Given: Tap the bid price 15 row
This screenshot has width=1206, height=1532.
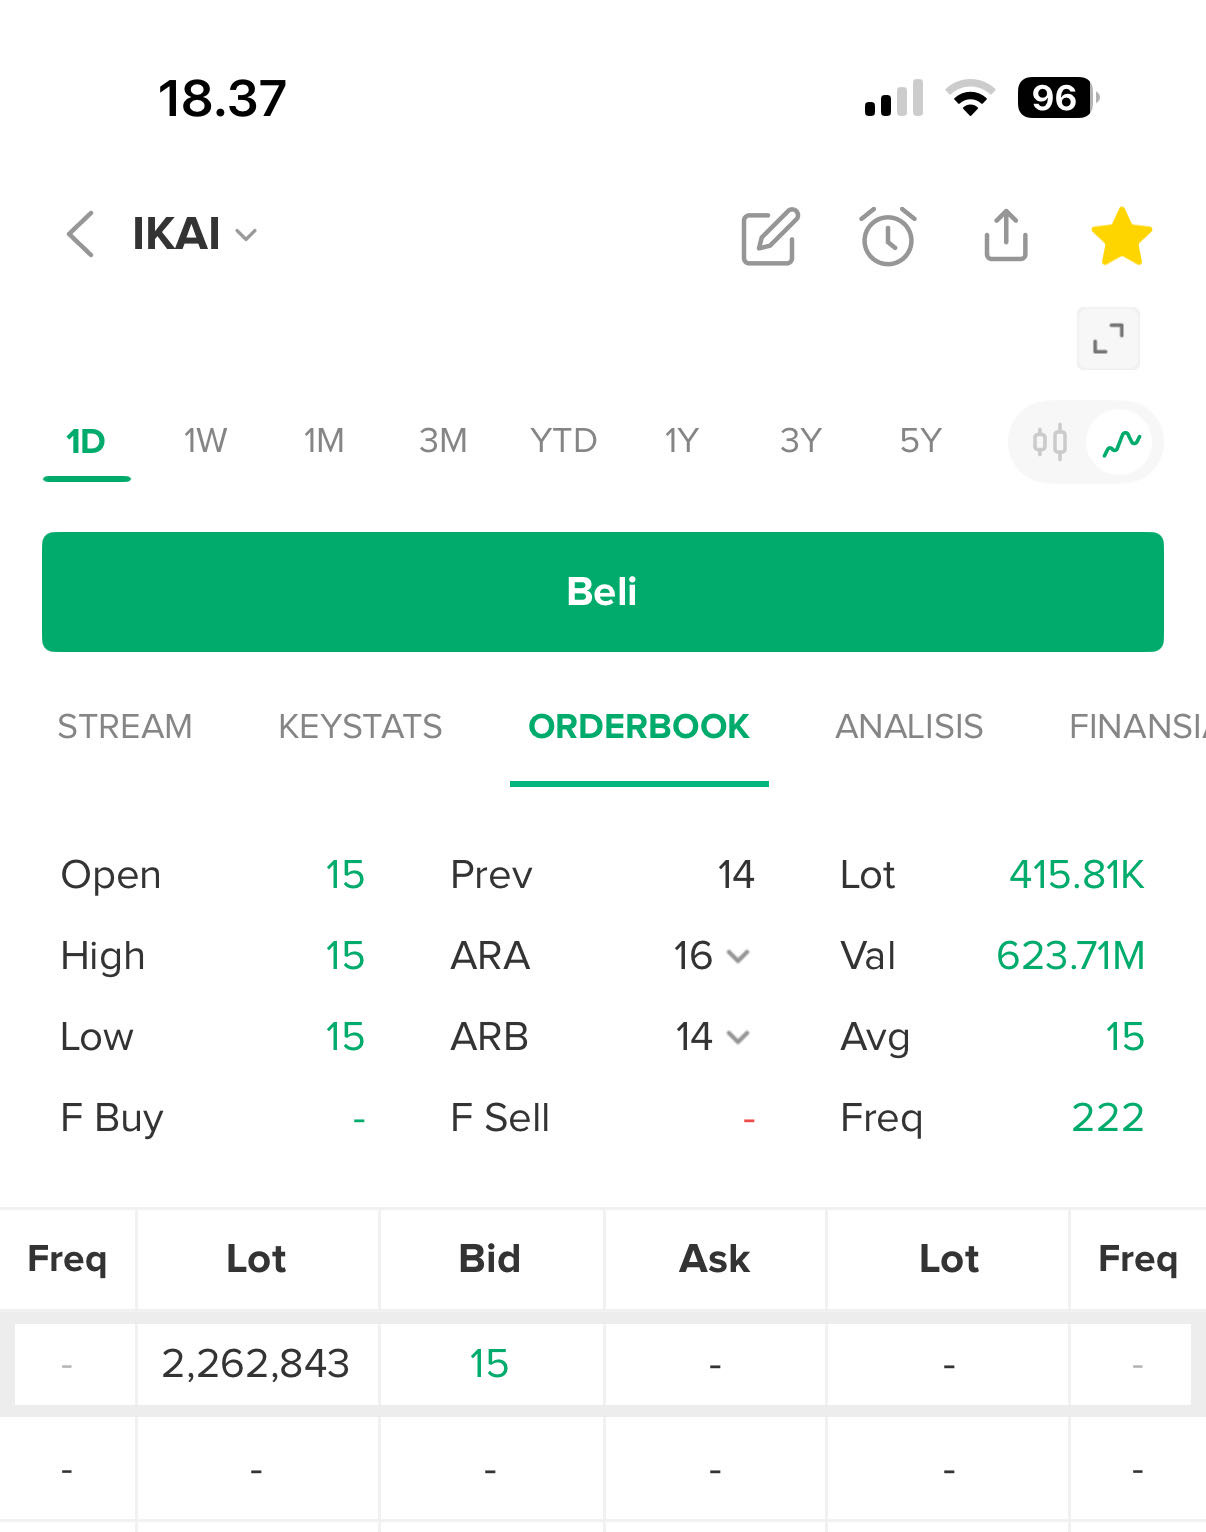Looking at the screenshot, I should [x=489, y=1364].
